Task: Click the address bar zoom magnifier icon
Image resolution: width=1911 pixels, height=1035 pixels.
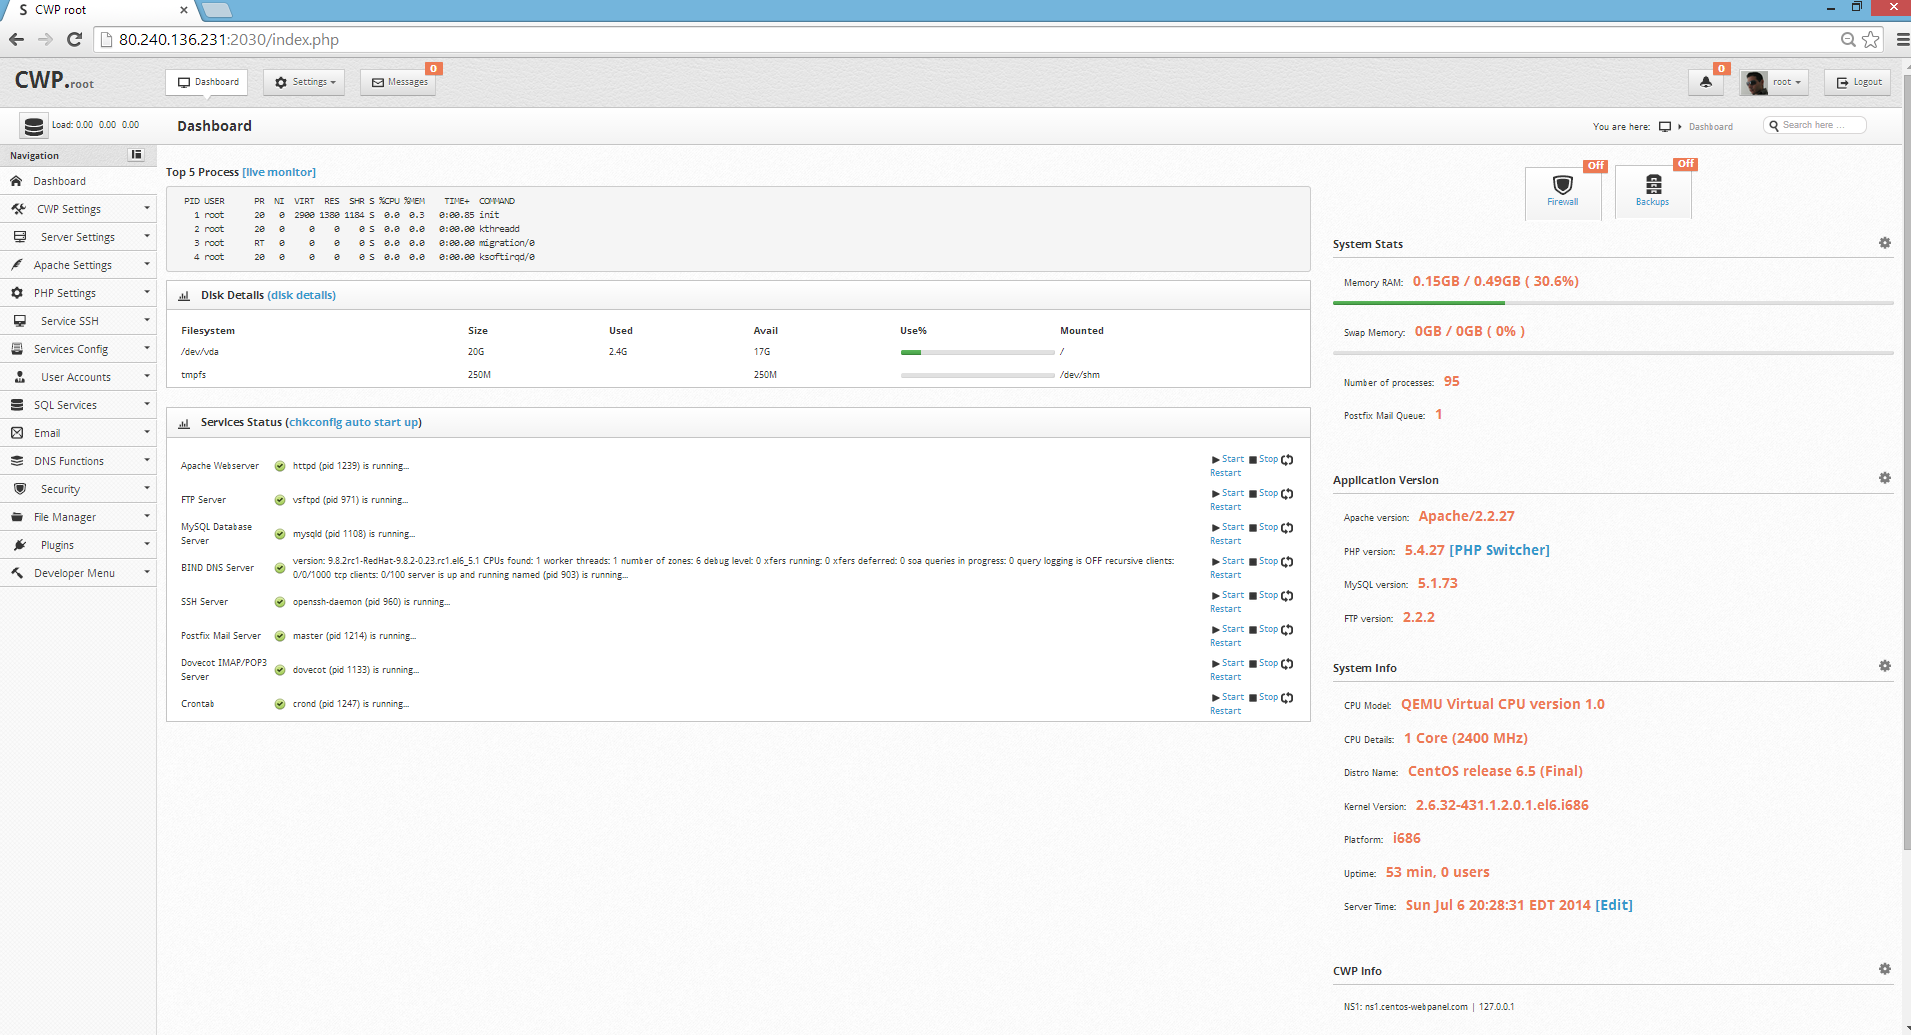Action: 1848,39
